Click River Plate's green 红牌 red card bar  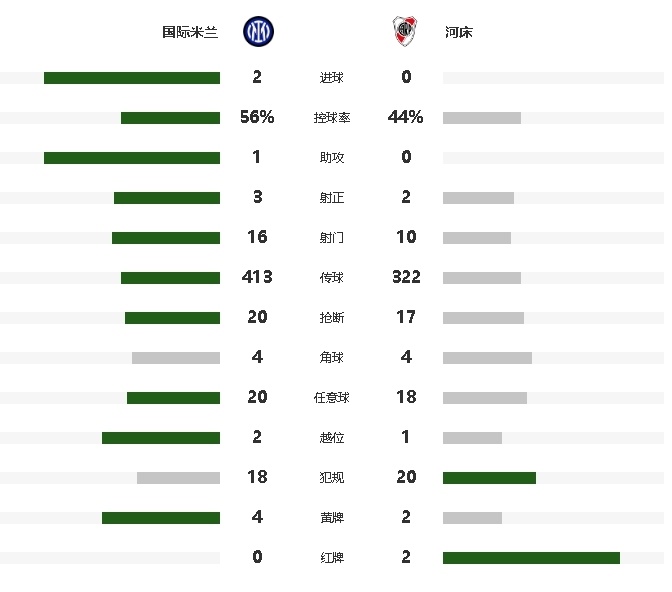531,558
